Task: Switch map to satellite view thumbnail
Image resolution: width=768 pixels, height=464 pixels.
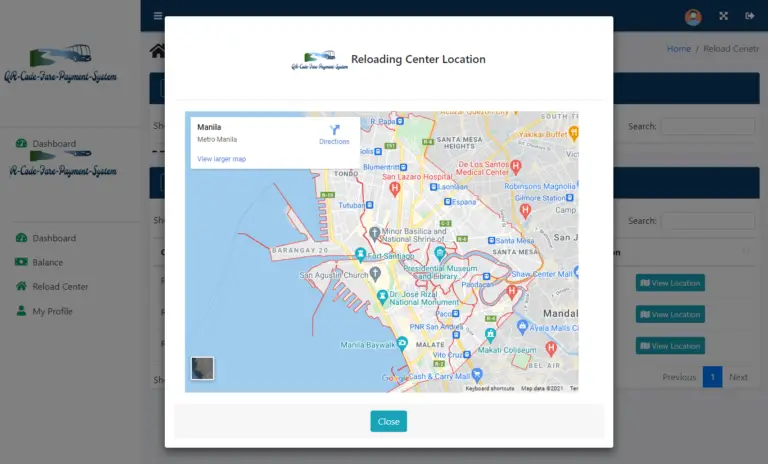Action: pos(203,368)
